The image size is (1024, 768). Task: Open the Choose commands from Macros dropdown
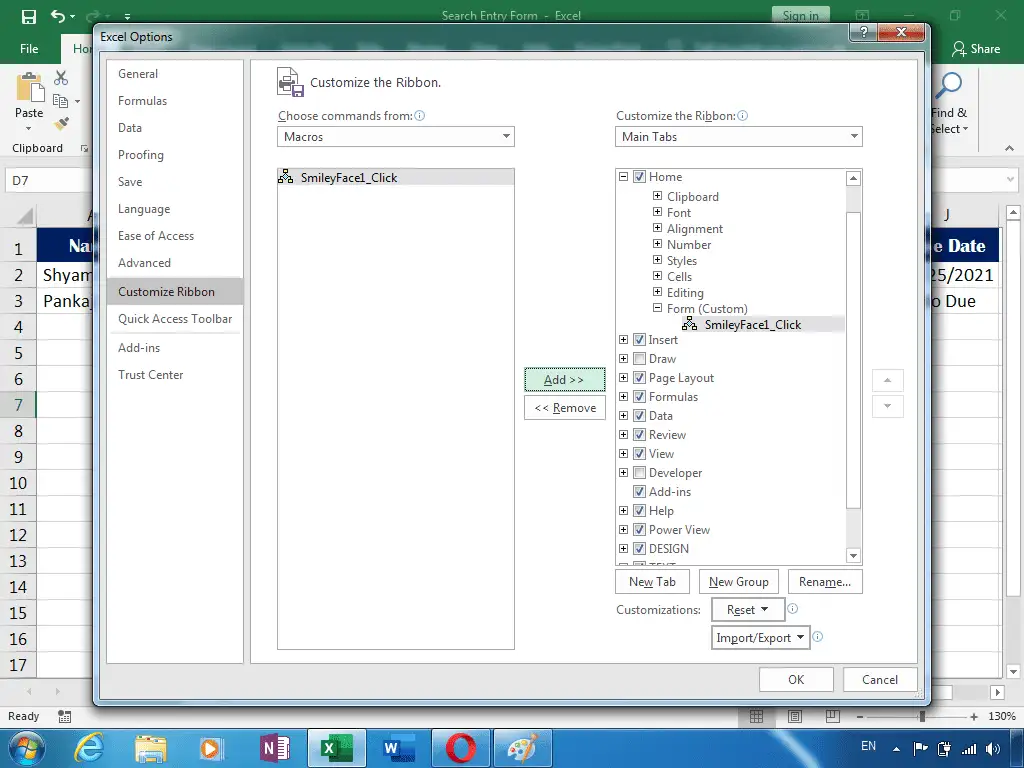coord(396,136)
